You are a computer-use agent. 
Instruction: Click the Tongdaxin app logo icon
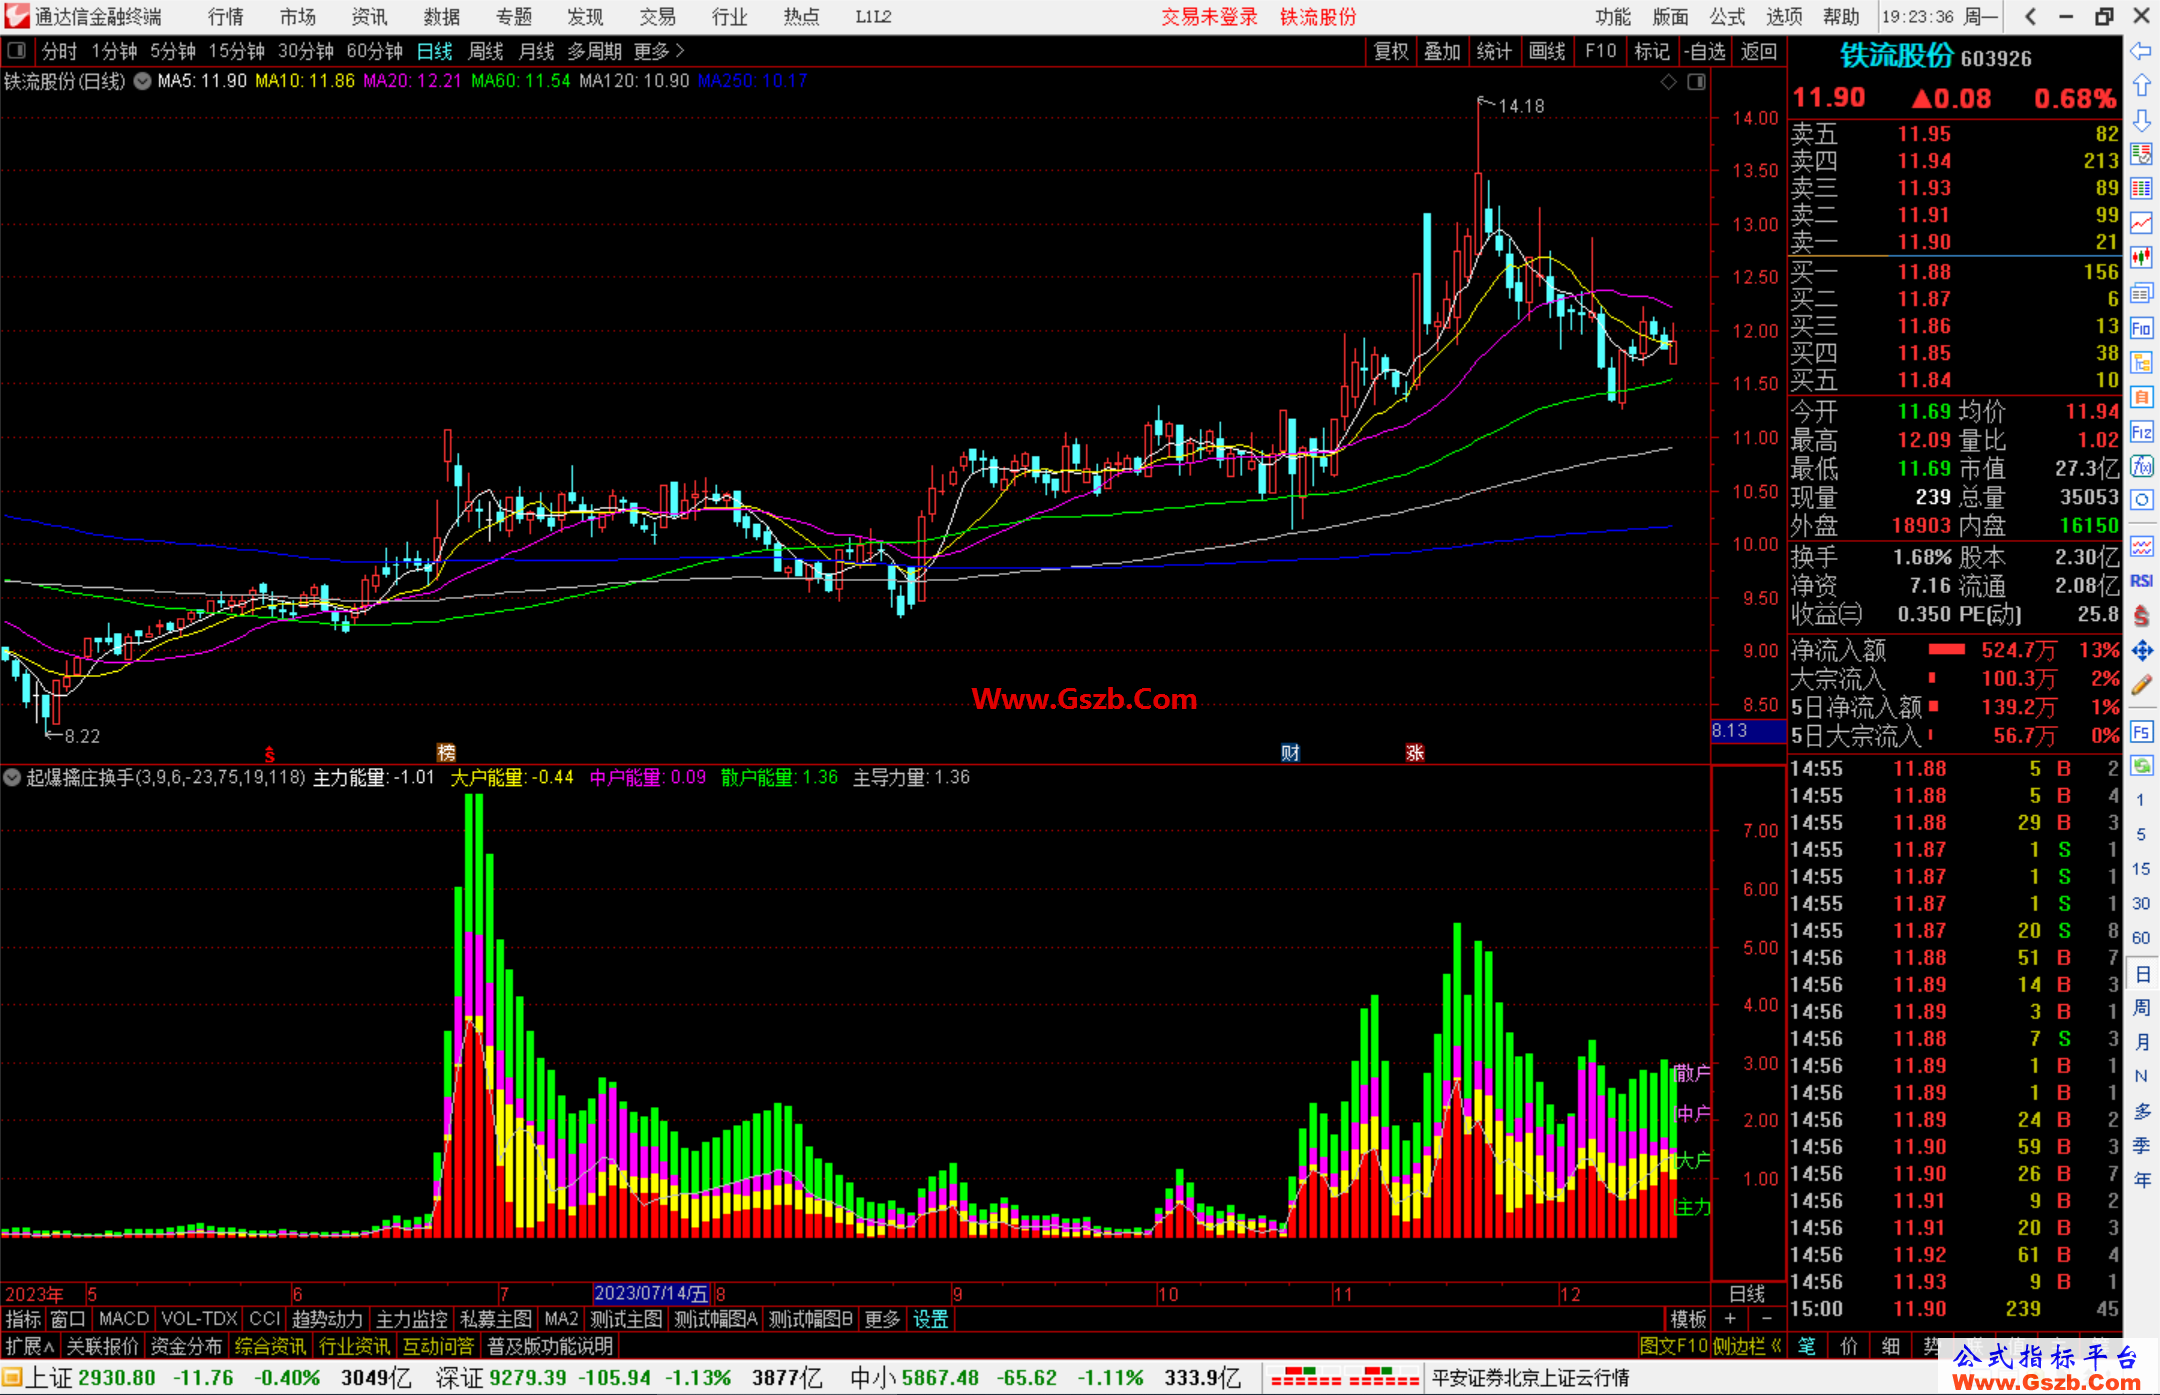click(x=17, y=16)
